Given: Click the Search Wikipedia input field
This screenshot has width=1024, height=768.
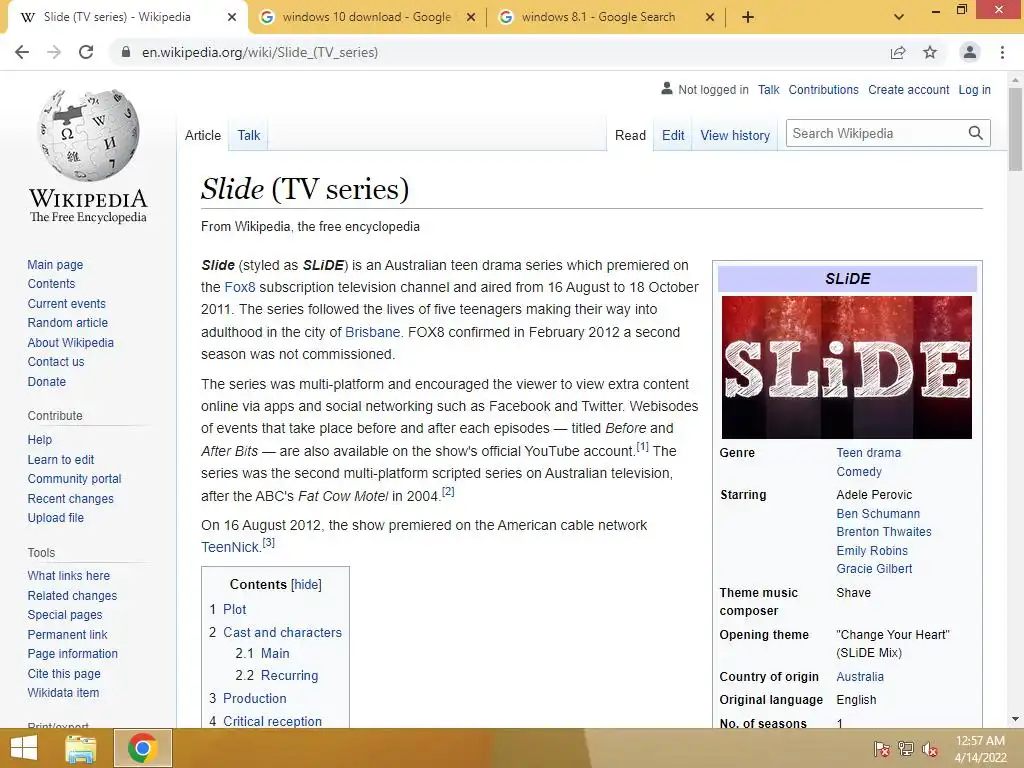Looking at the screenshot, I should tap(876, 133).
